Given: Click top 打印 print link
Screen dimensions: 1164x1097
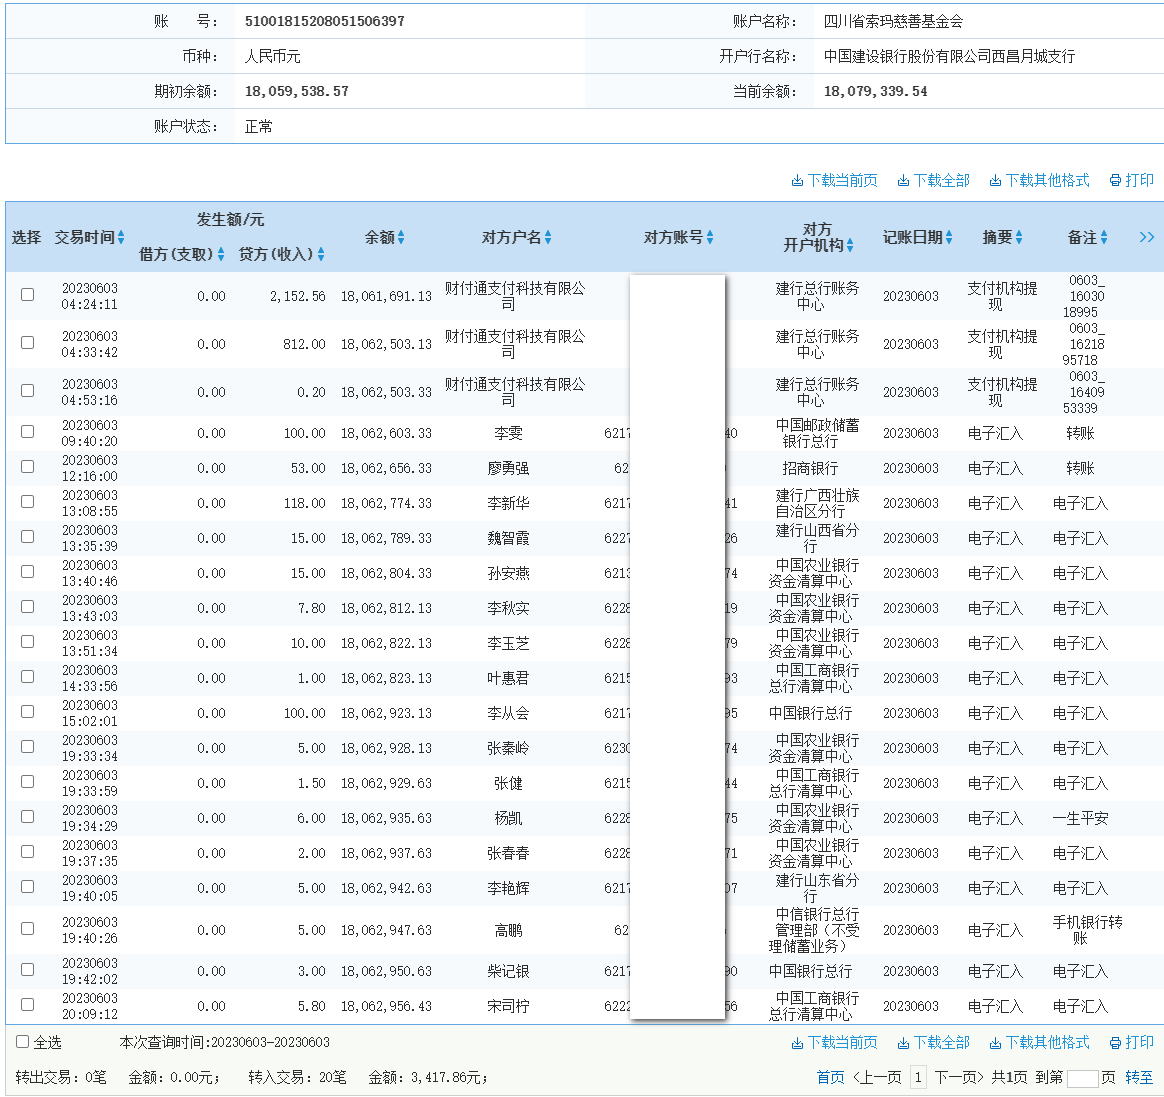Looking at the screenshot, I should click(x=1131, y=180).
